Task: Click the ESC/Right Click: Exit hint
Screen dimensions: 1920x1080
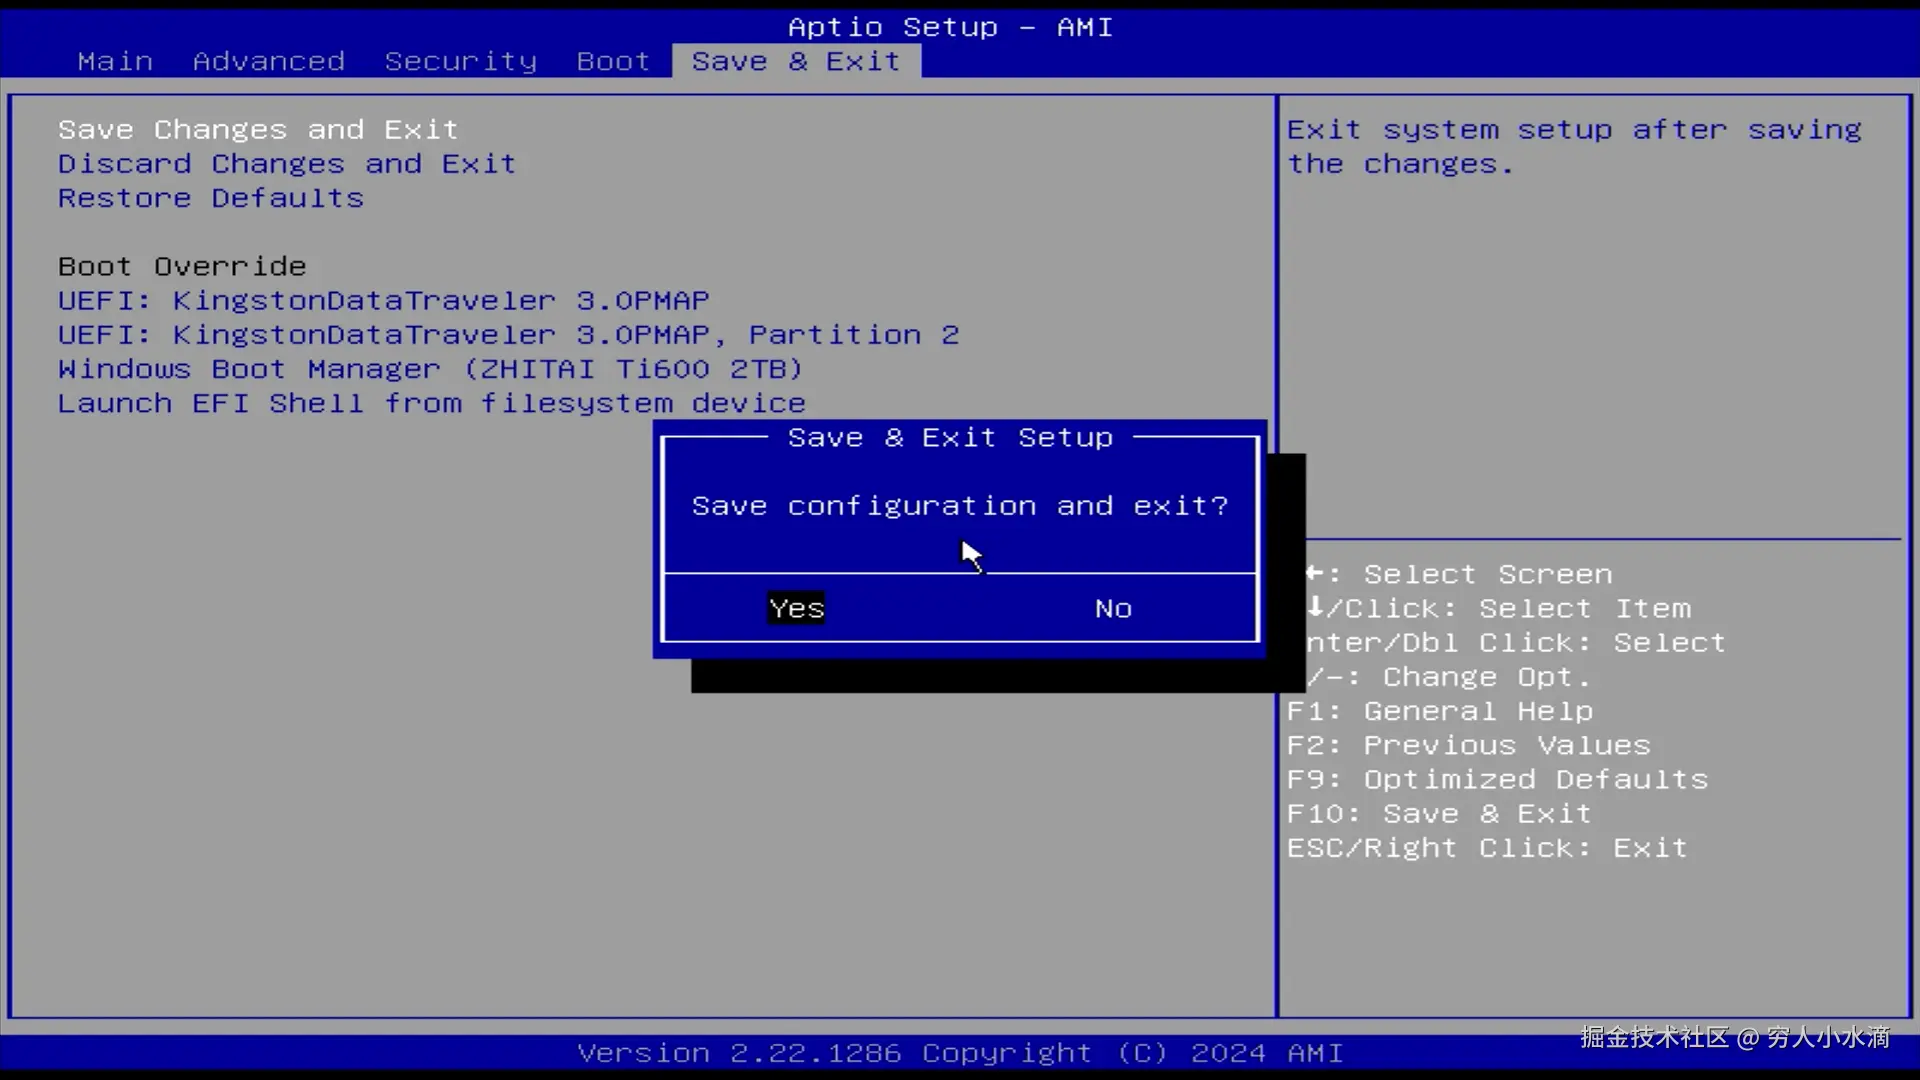Action: [1486, 848]
